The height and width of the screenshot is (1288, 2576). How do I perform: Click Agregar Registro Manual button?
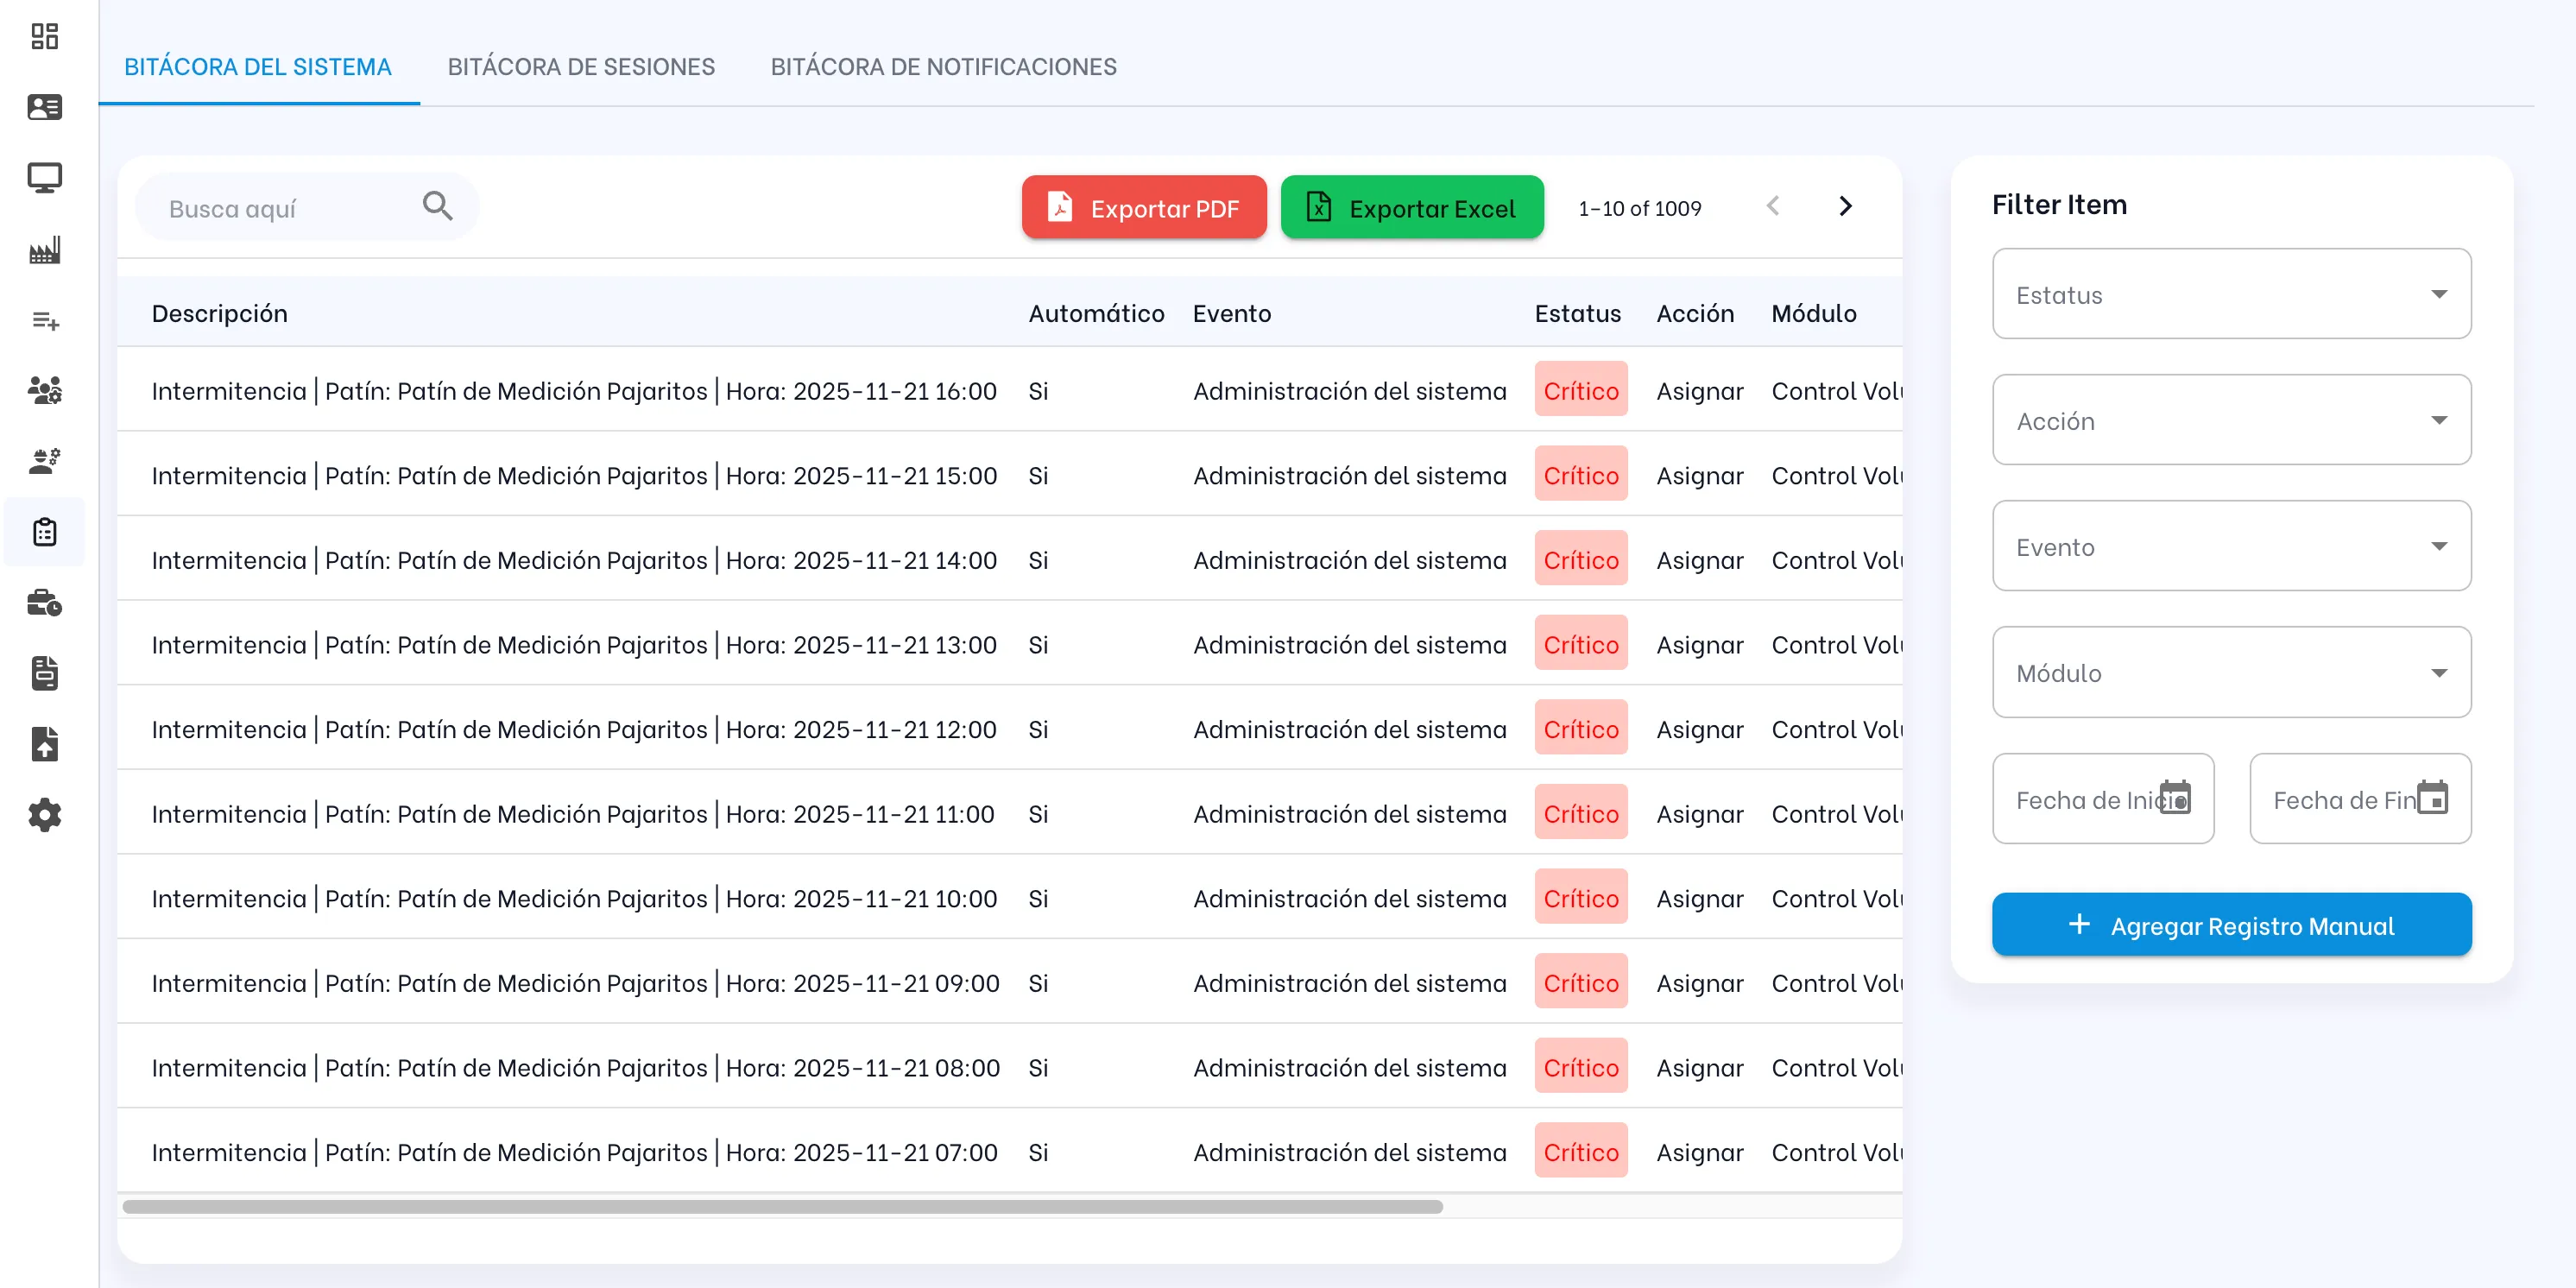click(2231, 925)
